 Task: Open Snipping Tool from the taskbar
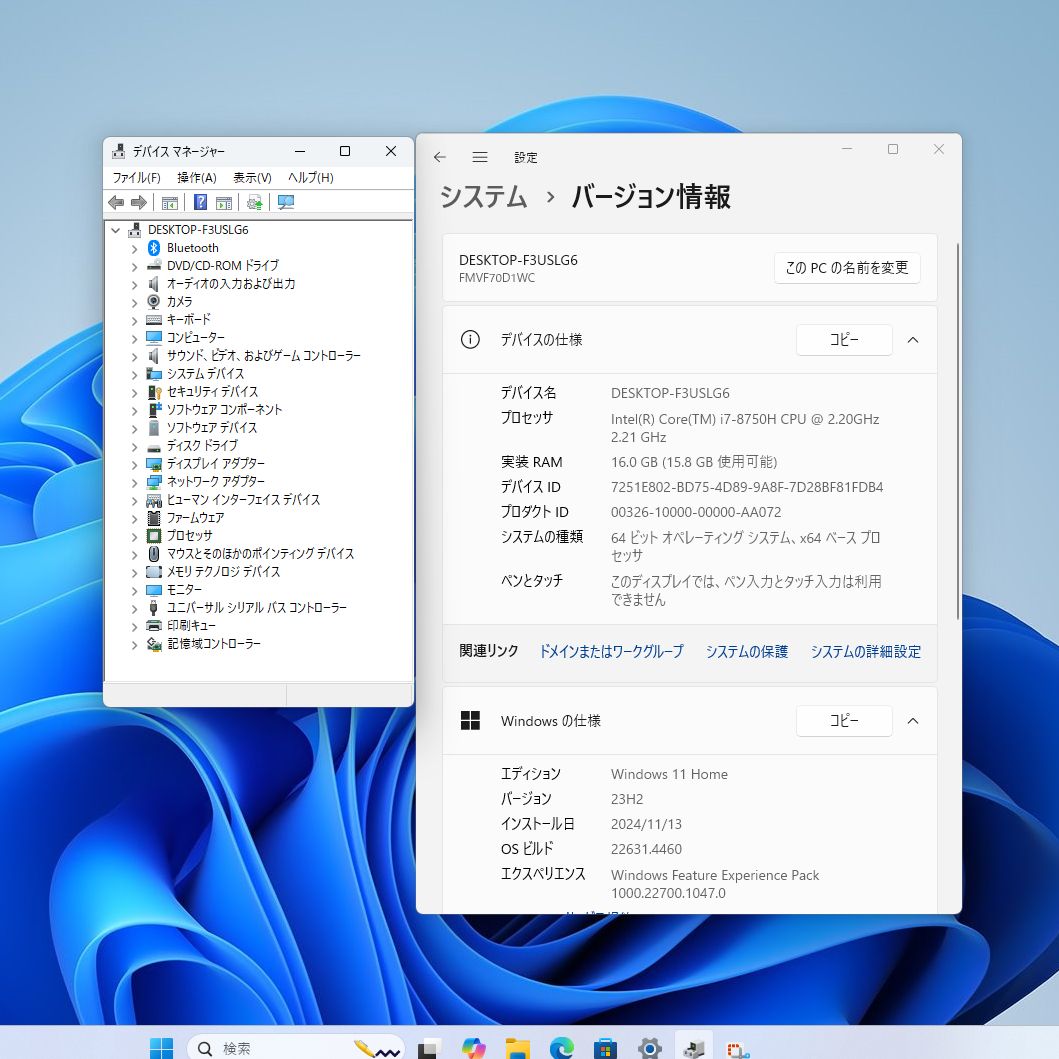[738, 1049]
